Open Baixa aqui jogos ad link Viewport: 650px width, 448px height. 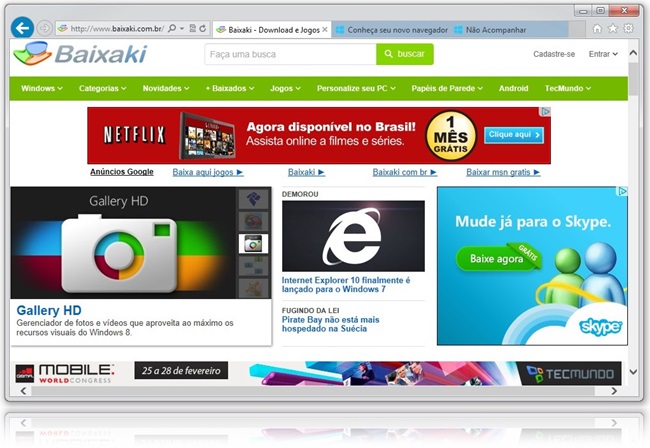tap(208, 172)
